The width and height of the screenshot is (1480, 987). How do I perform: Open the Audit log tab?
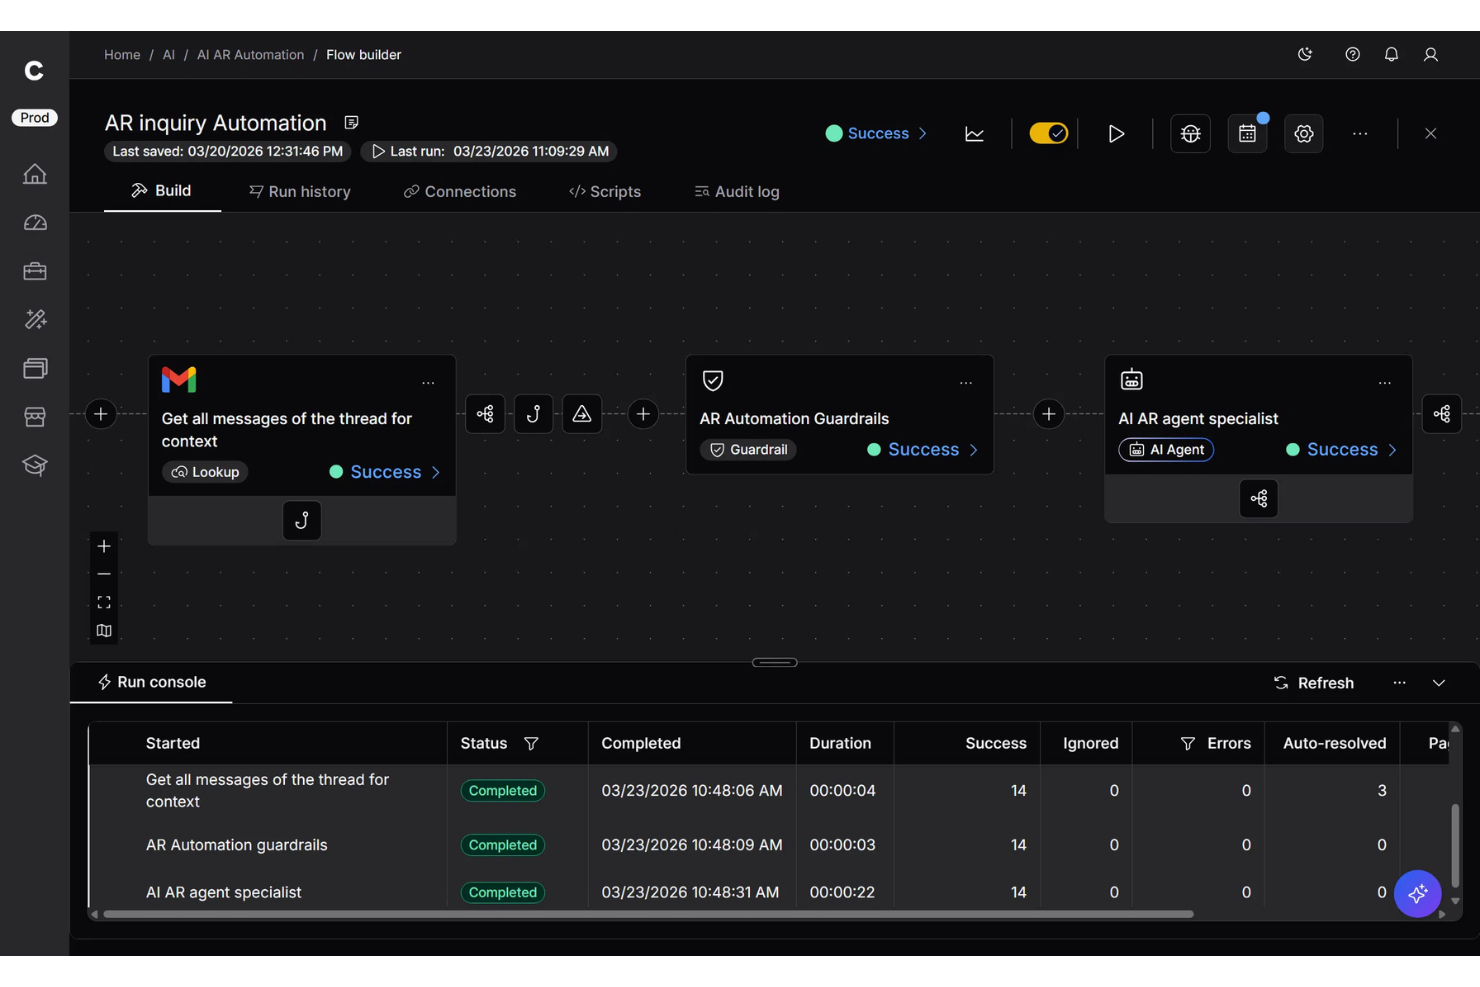point(736,191)
